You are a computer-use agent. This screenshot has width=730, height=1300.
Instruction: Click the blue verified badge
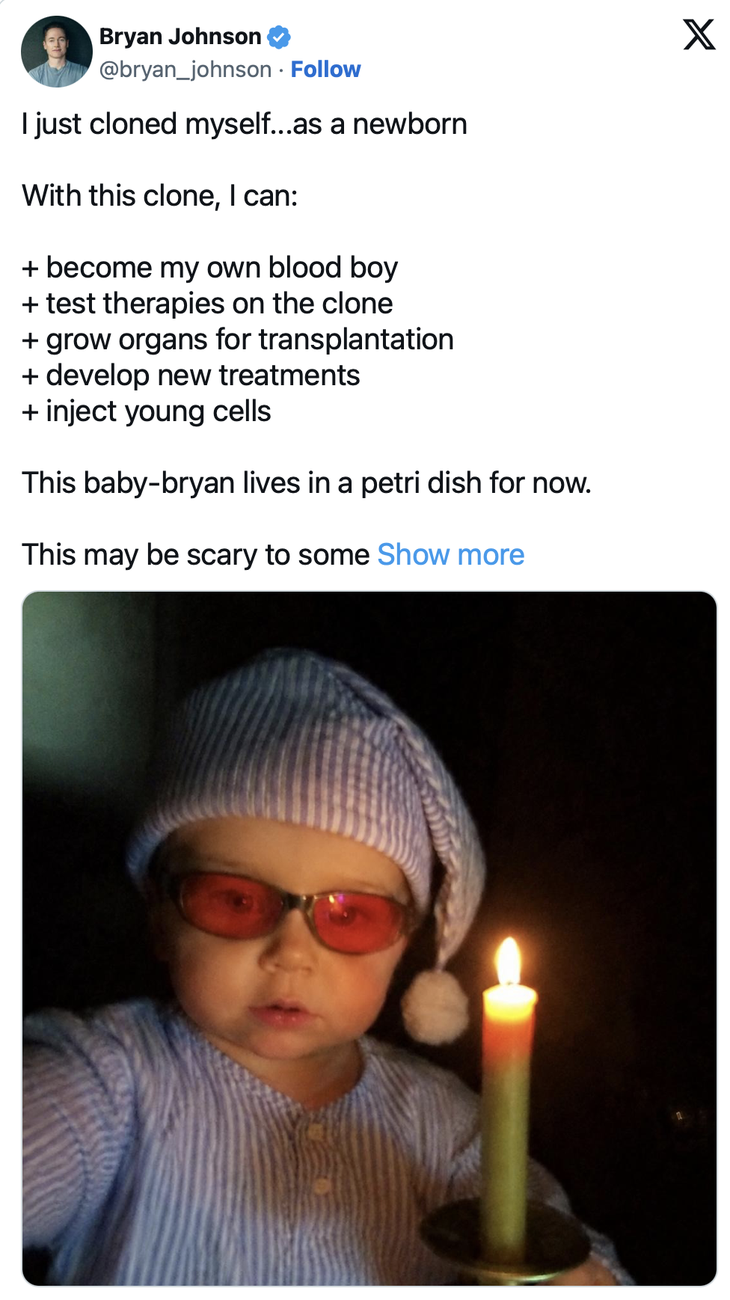[280, 38]
